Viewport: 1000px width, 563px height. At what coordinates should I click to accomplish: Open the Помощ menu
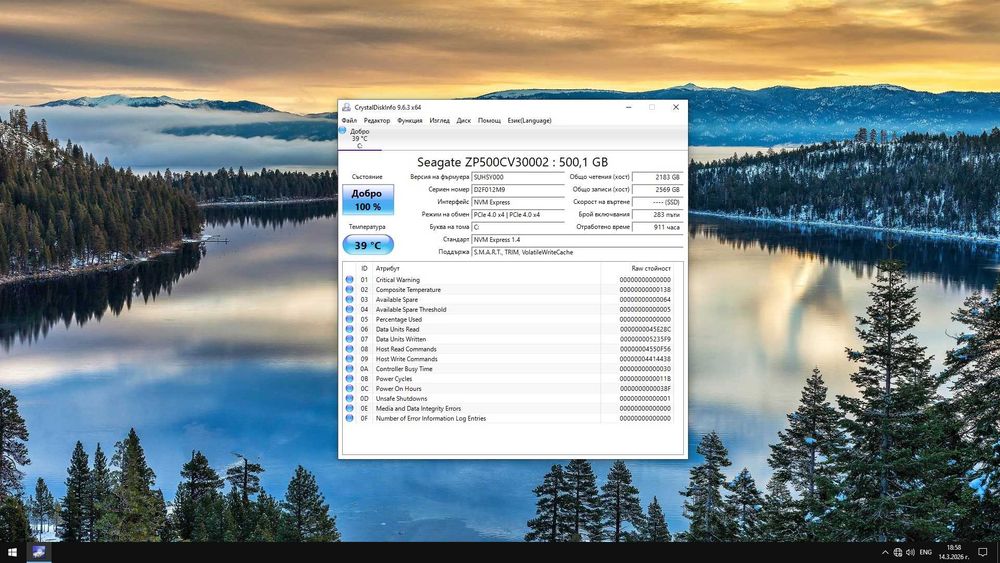pos(489,121)
